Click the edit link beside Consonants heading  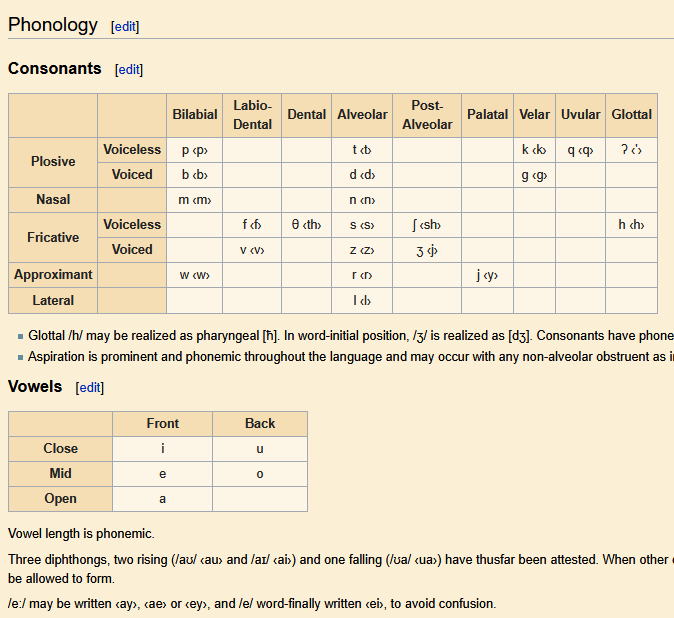pos(129,70)
